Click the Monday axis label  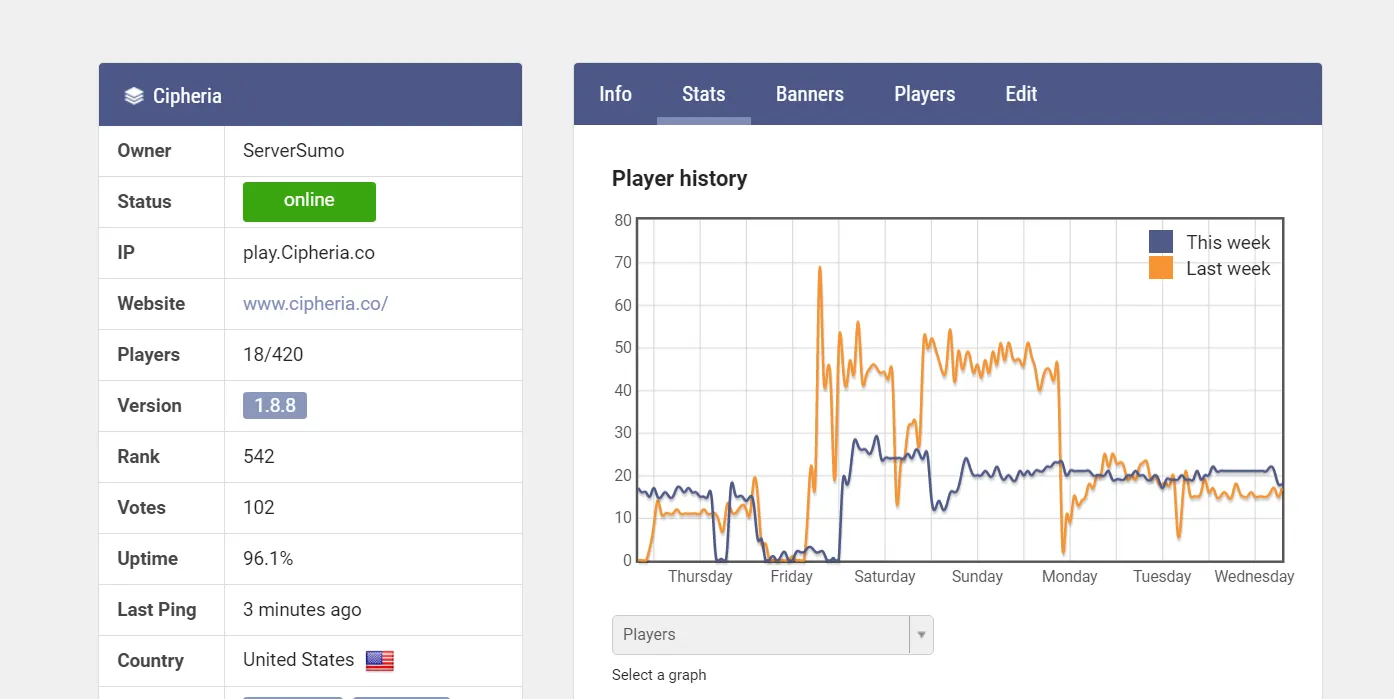coord(1070,577)
